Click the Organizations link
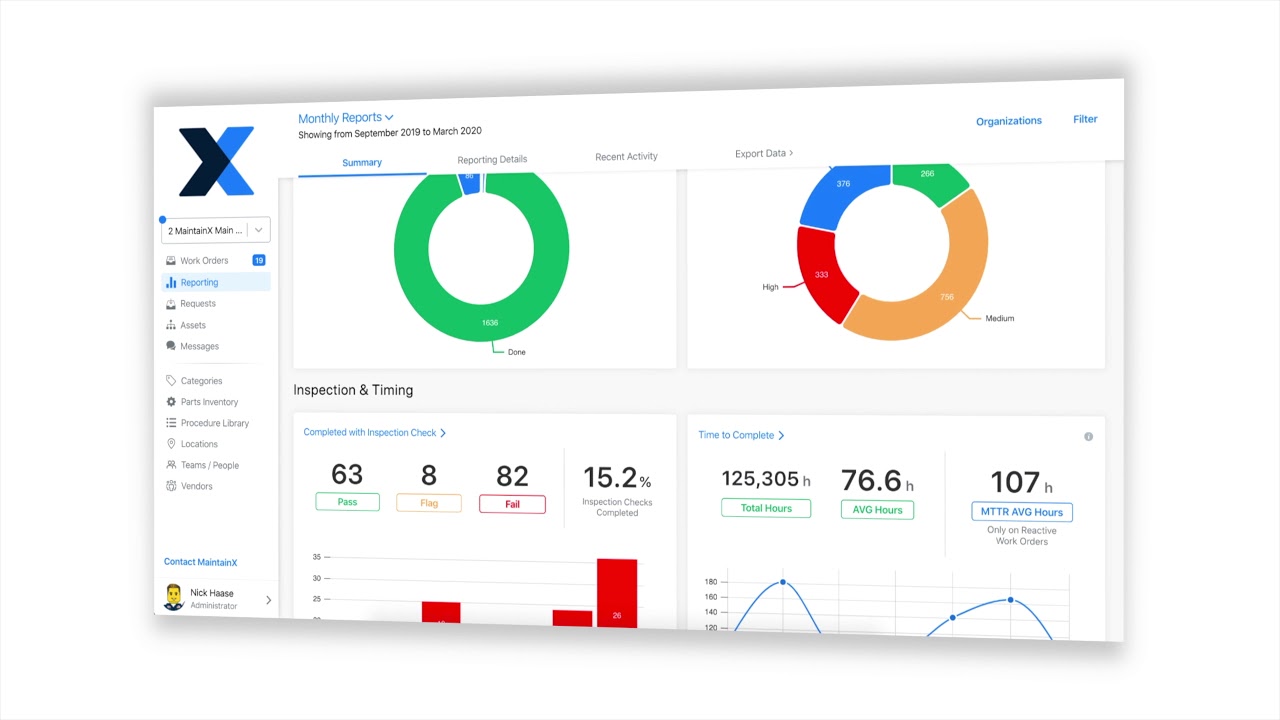This screenshot has height=720, width=1280. [1008, 121]
